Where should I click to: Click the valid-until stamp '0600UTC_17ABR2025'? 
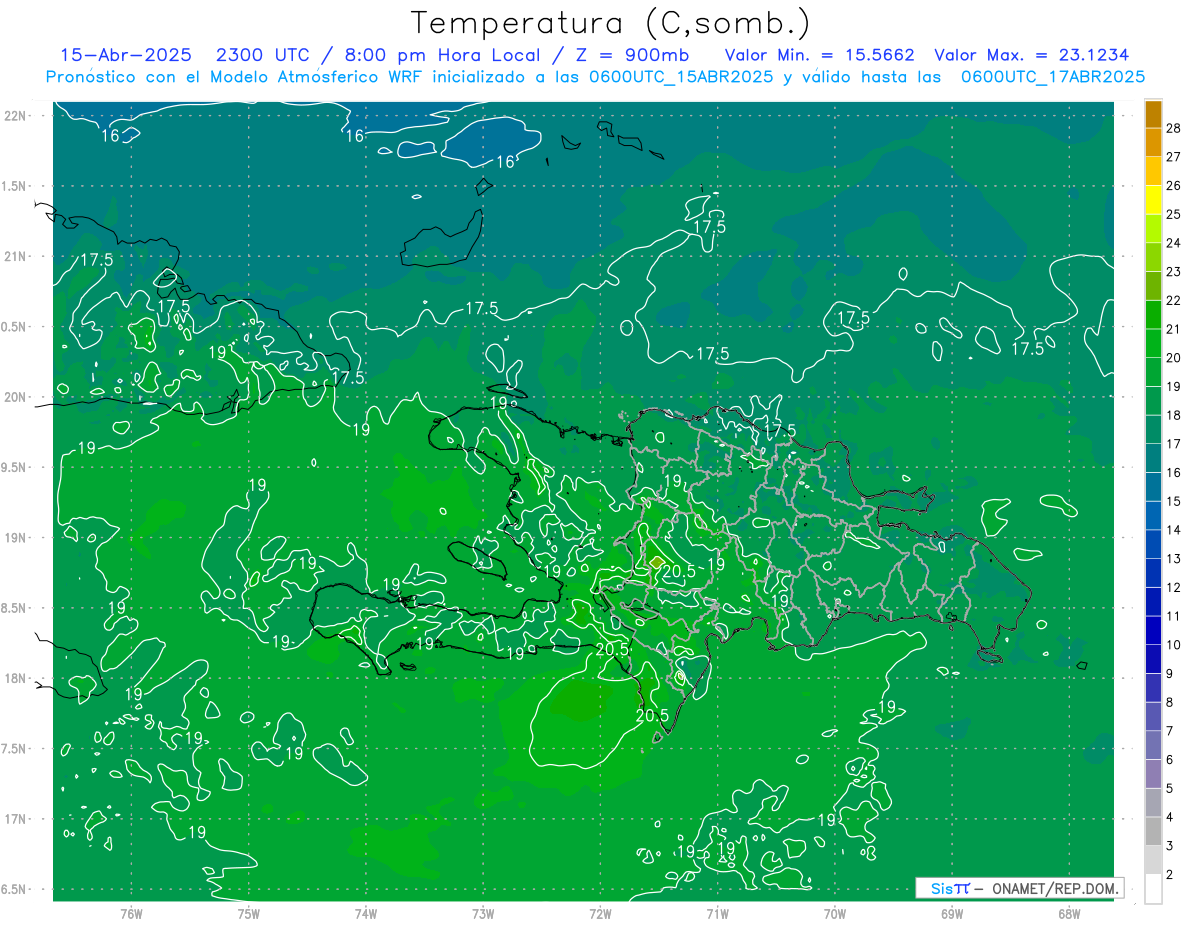(x=1052, y=77)
